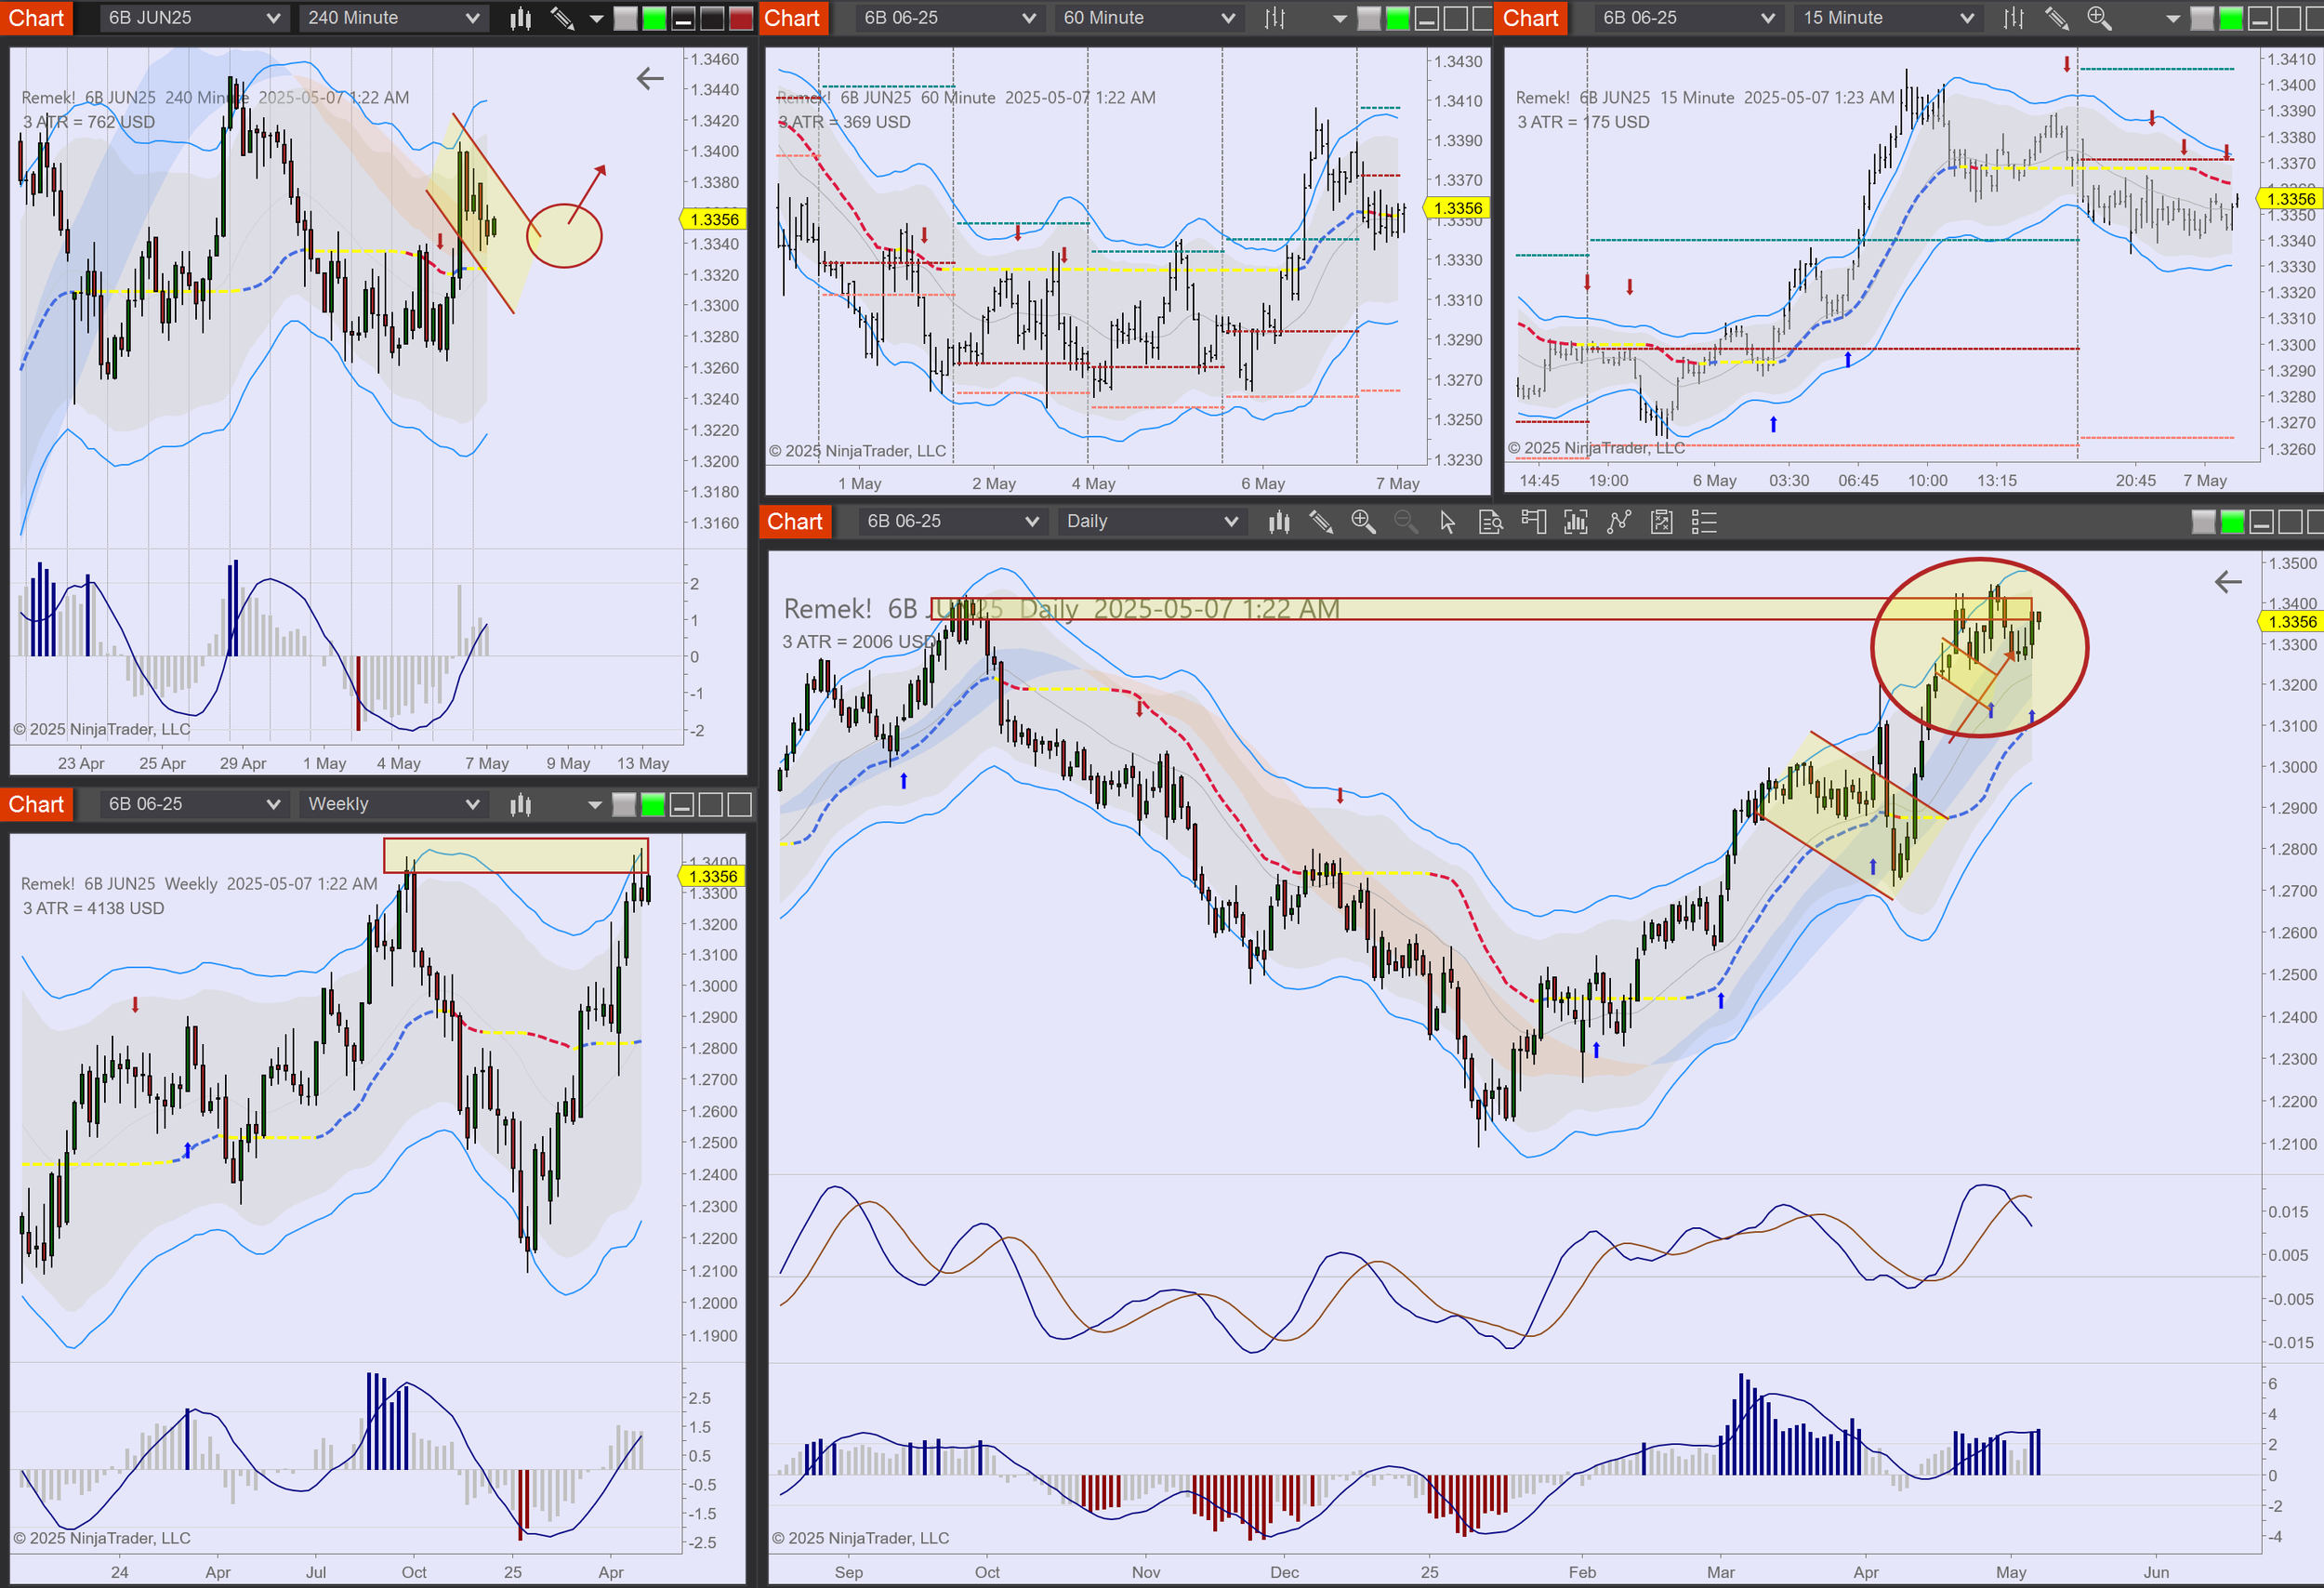Click back arrow on Daily chart panel
The width and height of the screenshot is (2324, 1588).
pyautogui.click(x=2228, y=581)
